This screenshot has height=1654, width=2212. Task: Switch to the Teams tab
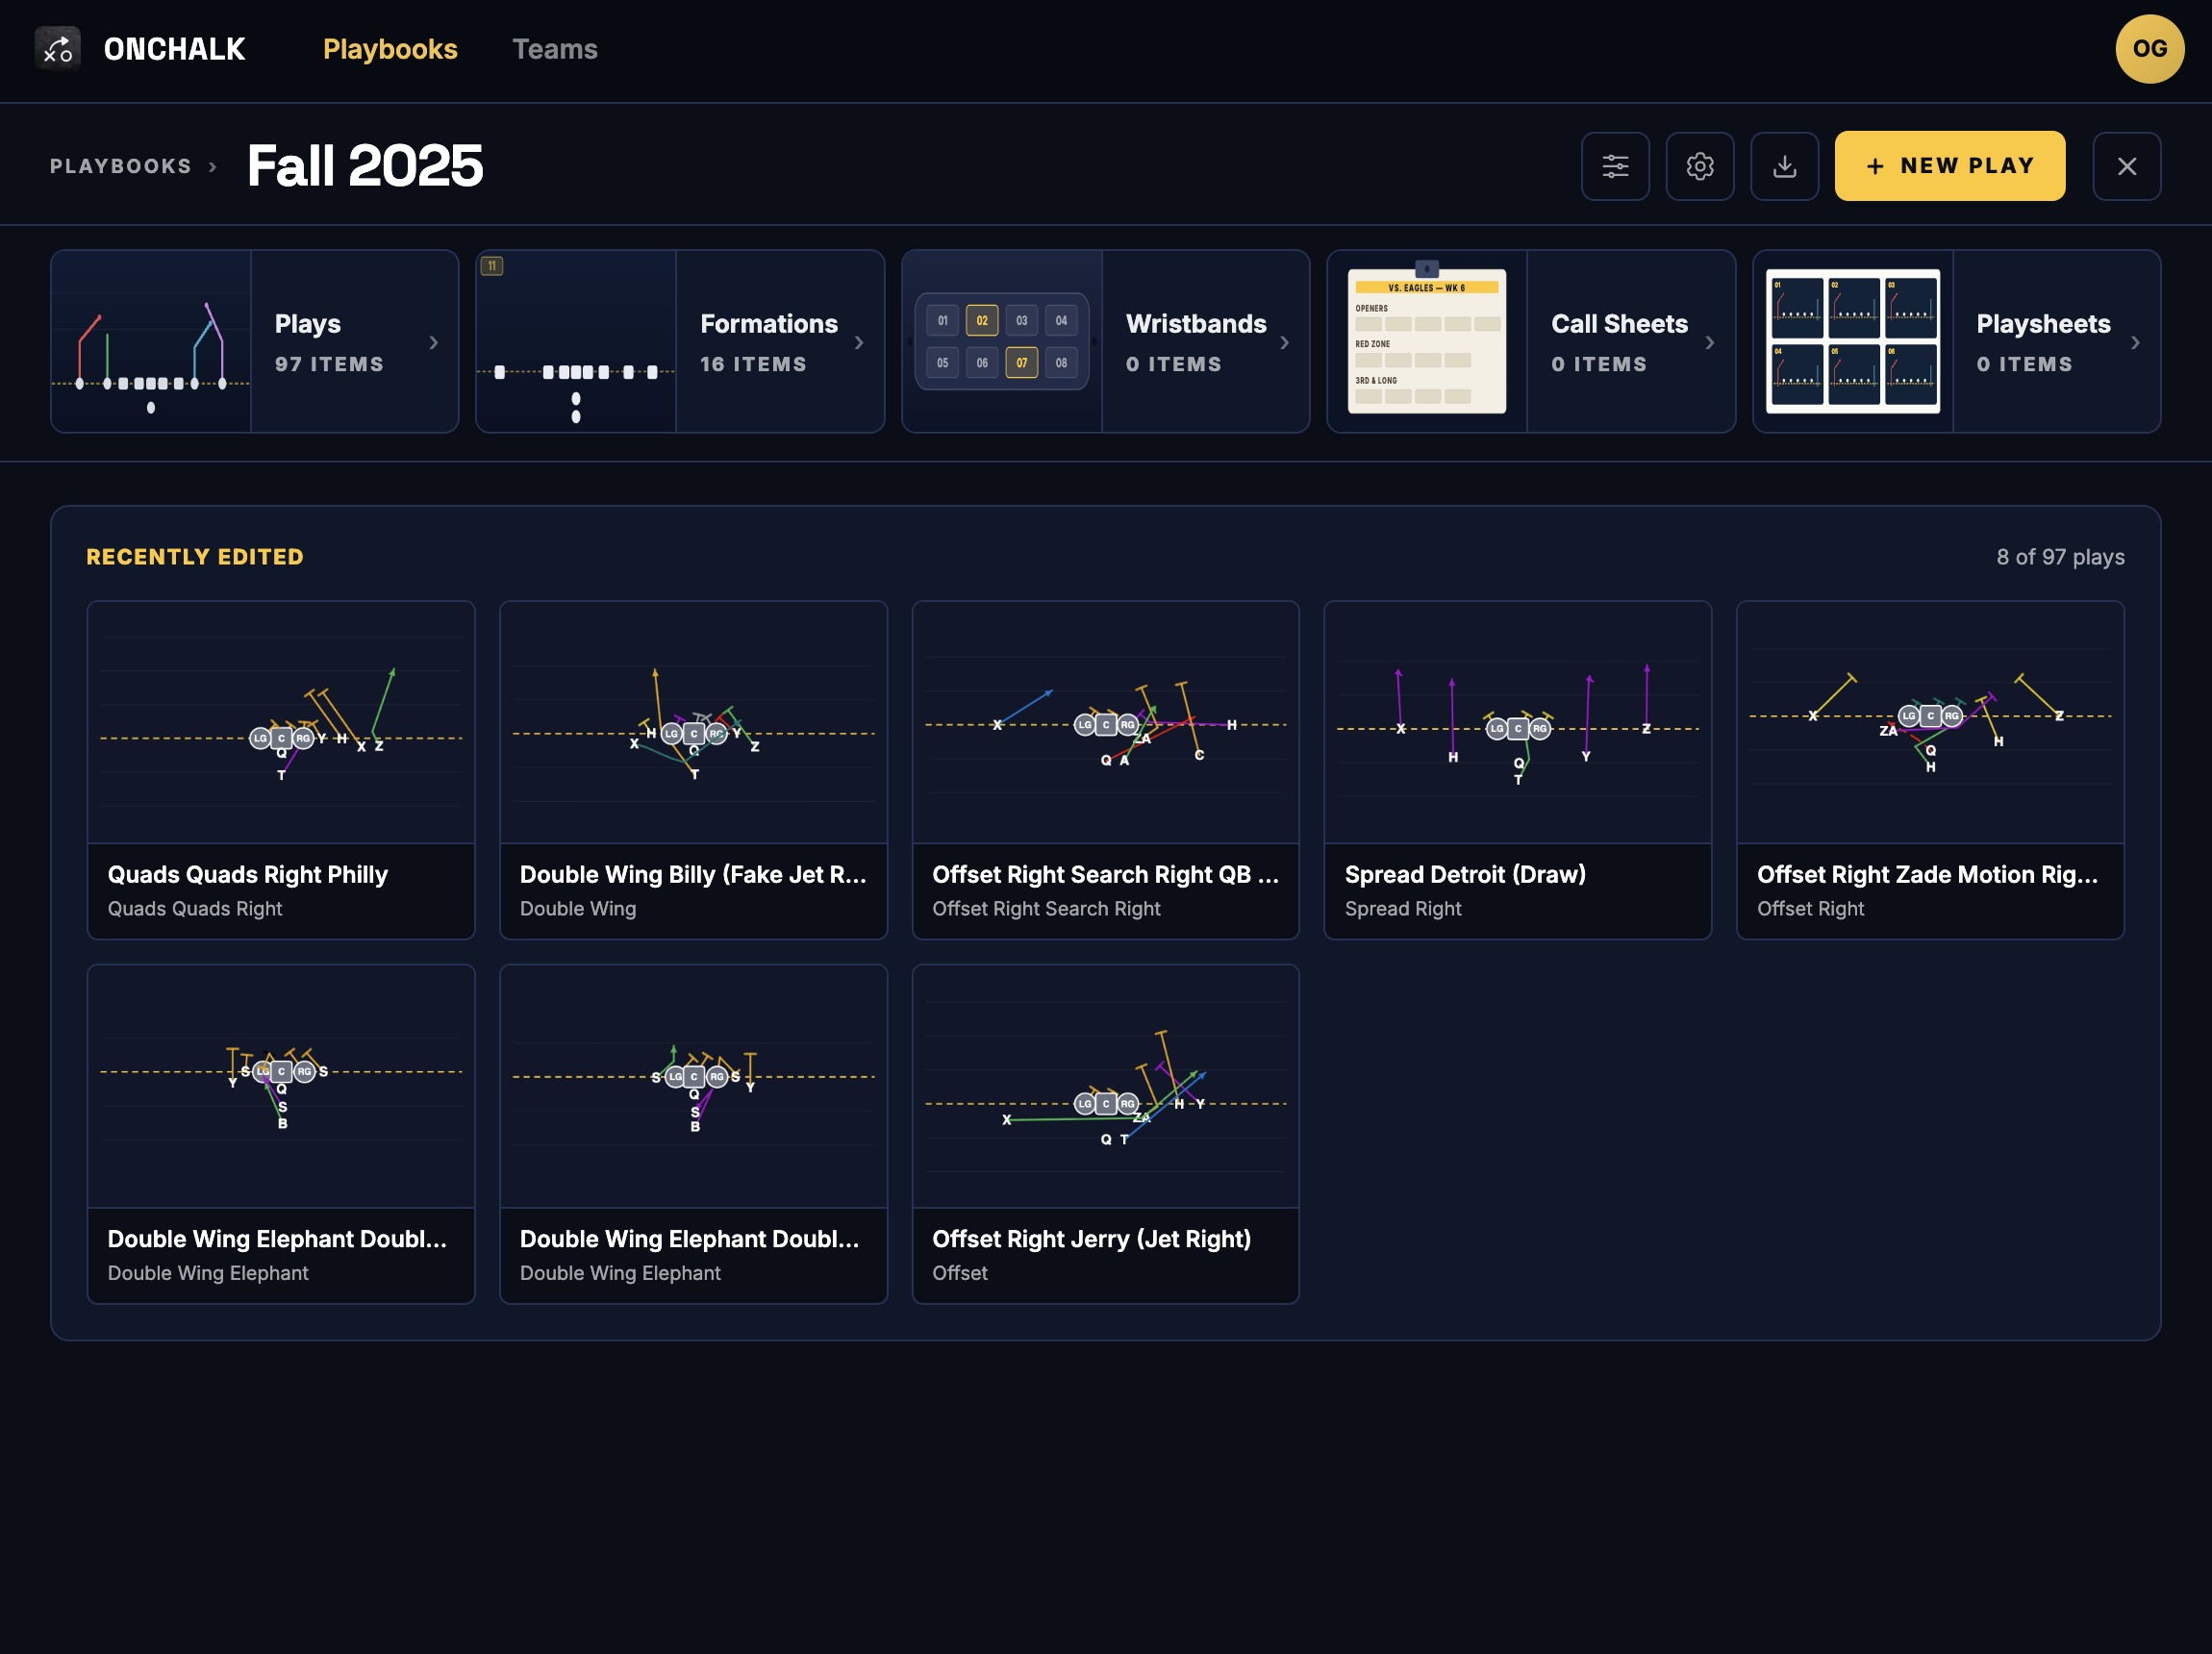tap(555, 49)
